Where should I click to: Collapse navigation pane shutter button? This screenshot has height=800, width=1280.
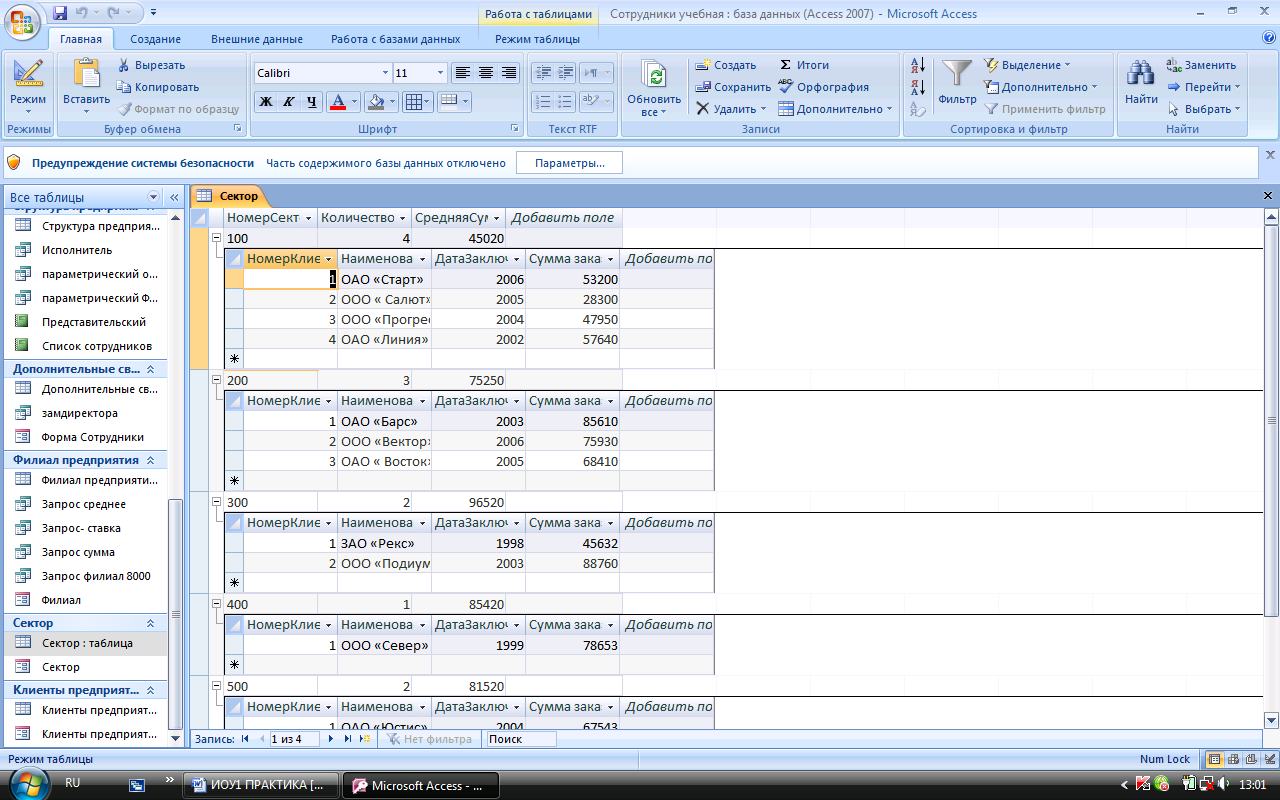click(x=174, y=197)
